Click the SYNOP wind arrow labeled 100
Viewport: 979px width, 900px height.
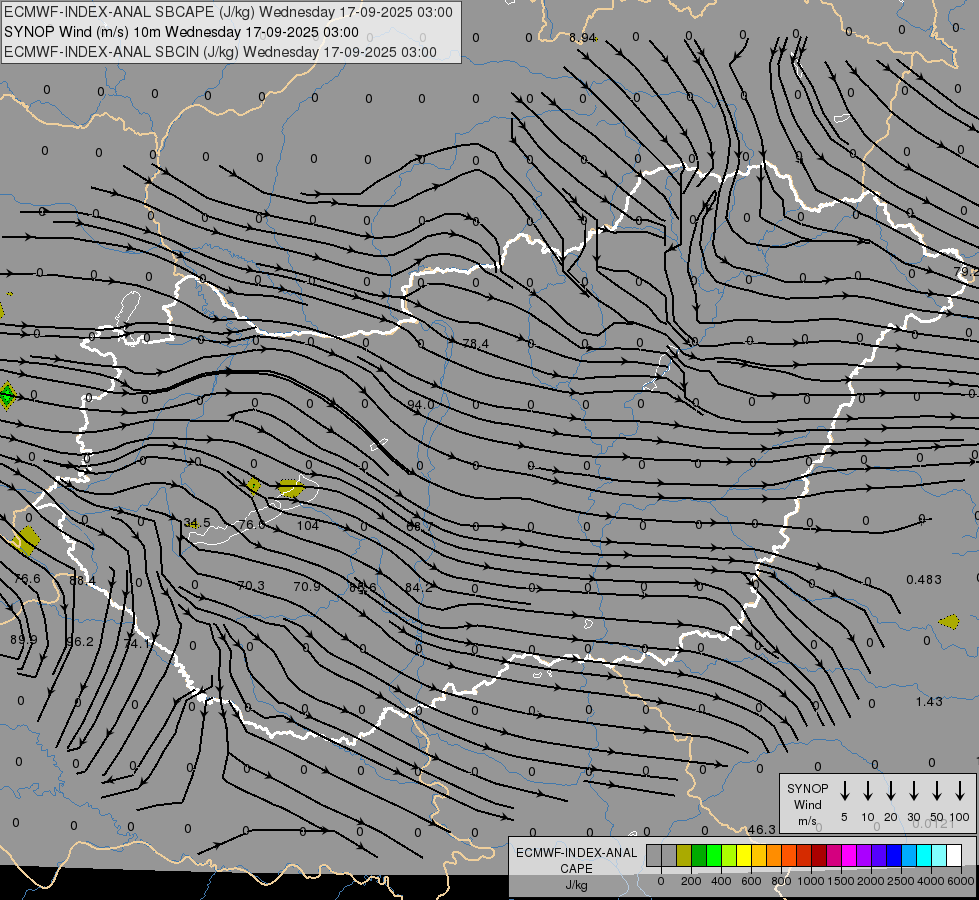[960, 791]
